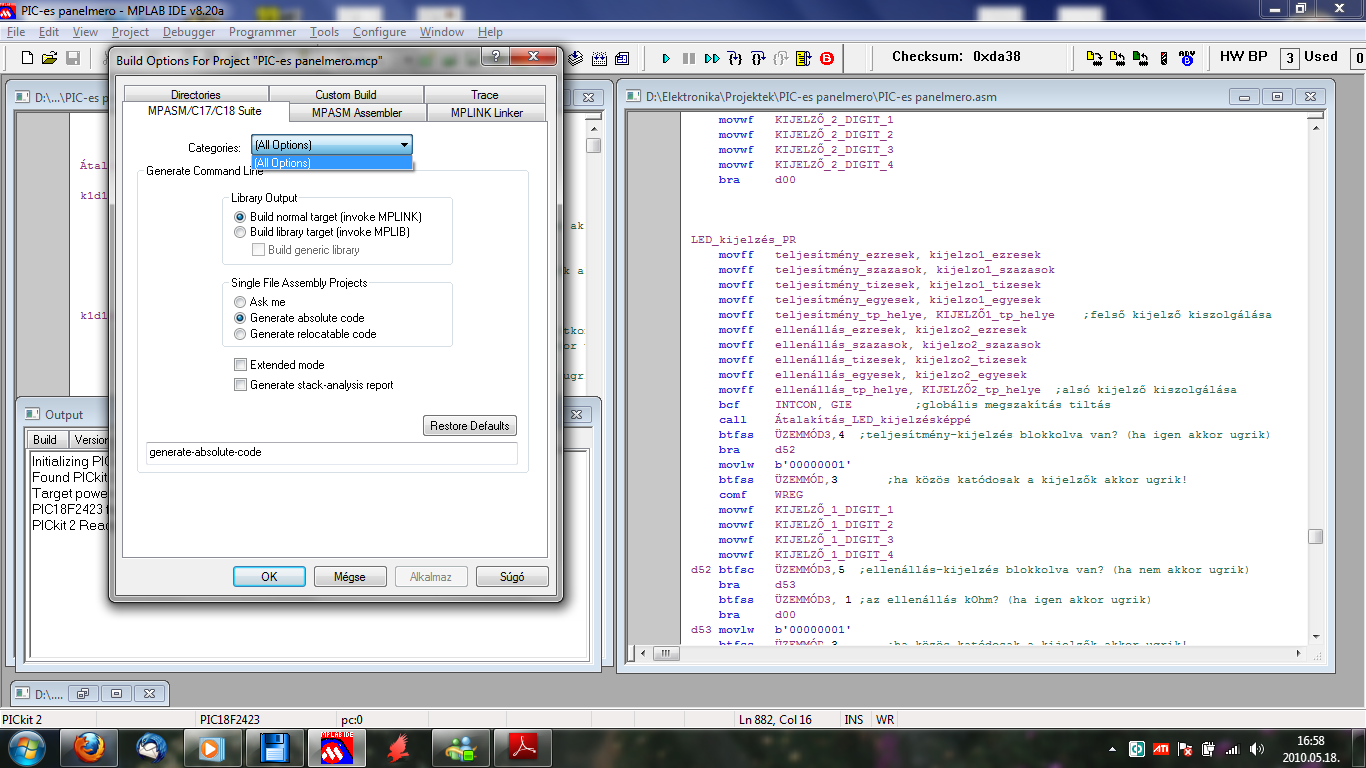Switch to the MPLINK Linker tab
This screenshot has width=1366, height=768.
coord(487,113)
